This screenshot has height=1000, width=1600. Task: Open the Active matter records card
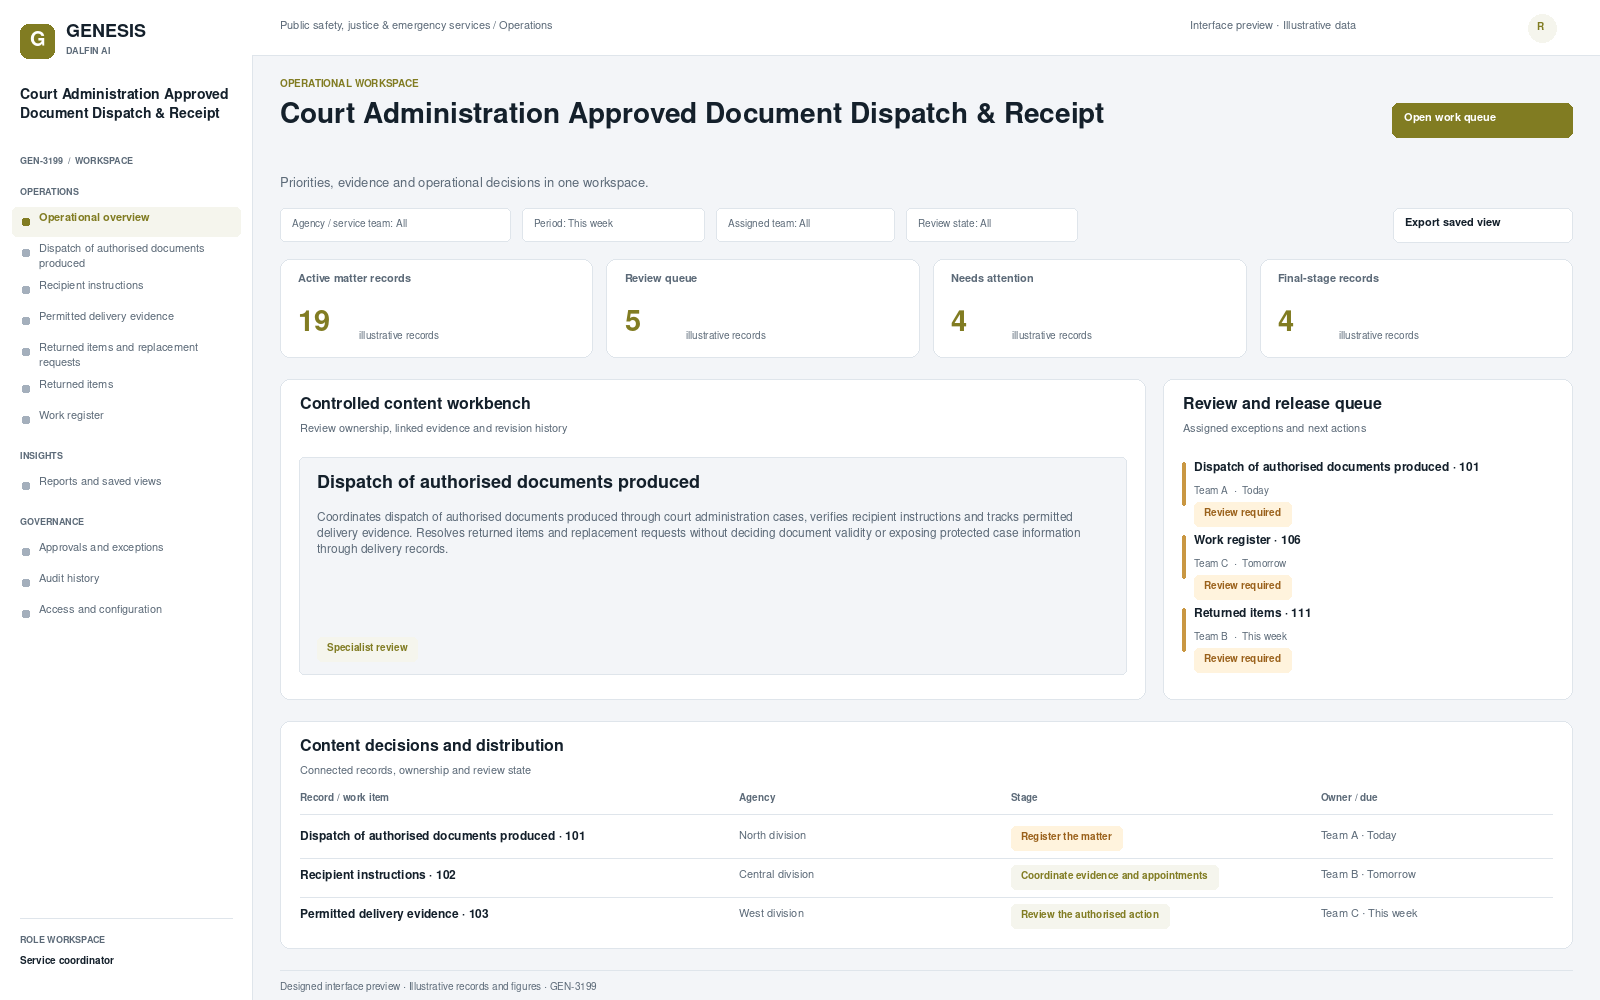[436, 308]
